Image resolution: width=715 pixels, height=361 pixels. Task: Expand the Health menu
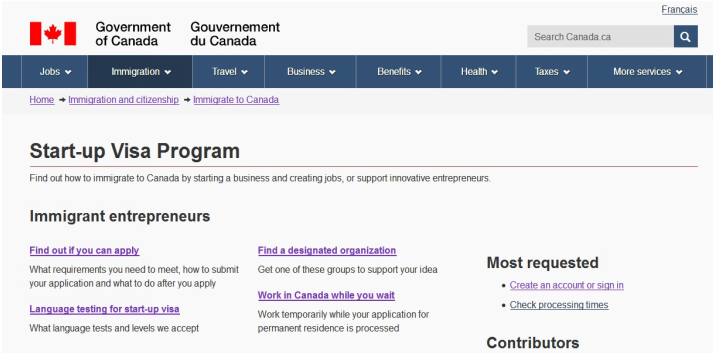tap(478, 72)
